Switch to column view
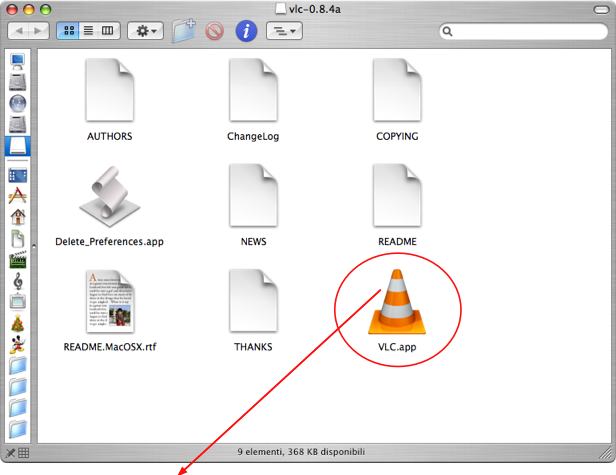 pos(108,31)
